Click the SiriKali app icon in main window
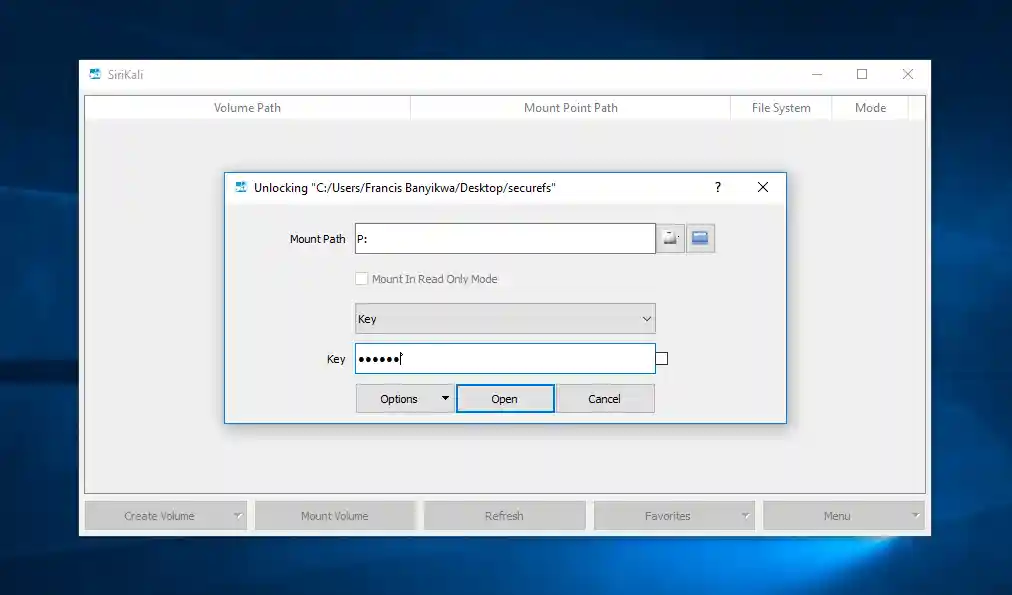The width and height of the screenshot is (1012, 595). pos(95,74)
